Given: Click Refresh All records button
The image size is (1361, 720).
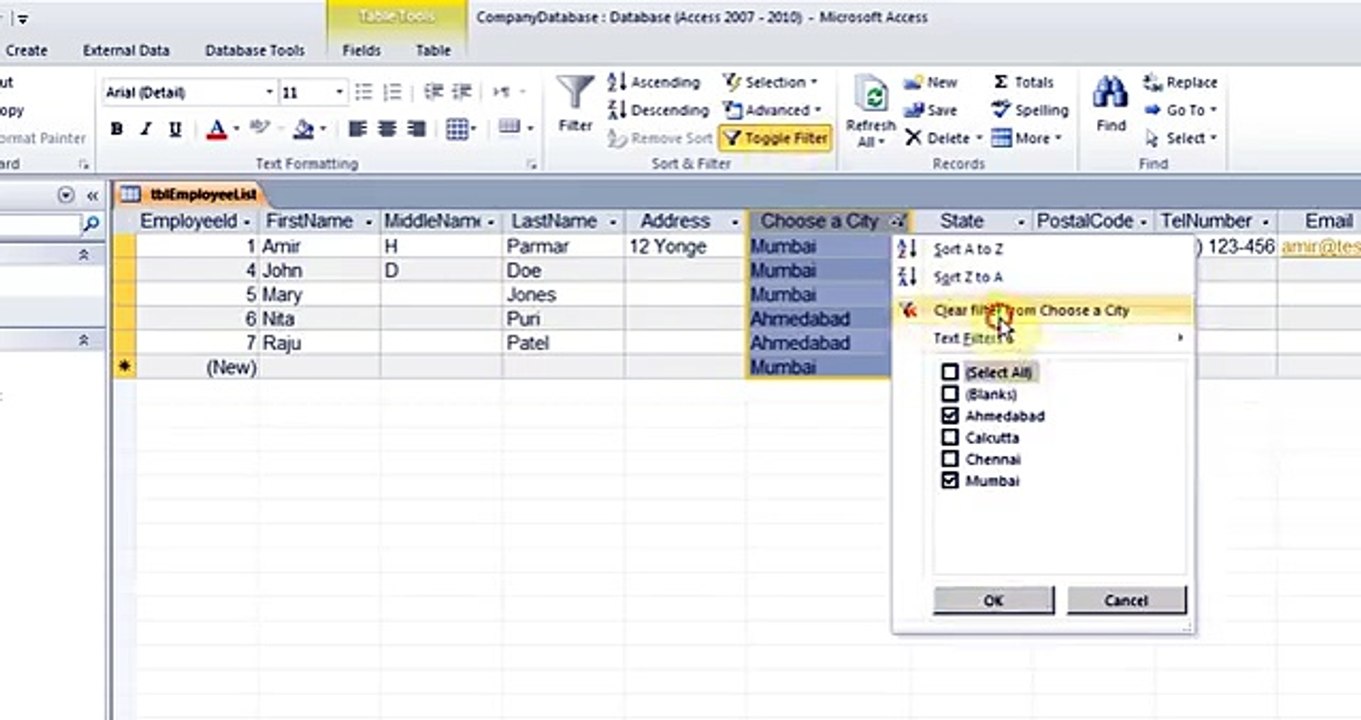Looking at the screenshot, I should [x=870, y=112].
